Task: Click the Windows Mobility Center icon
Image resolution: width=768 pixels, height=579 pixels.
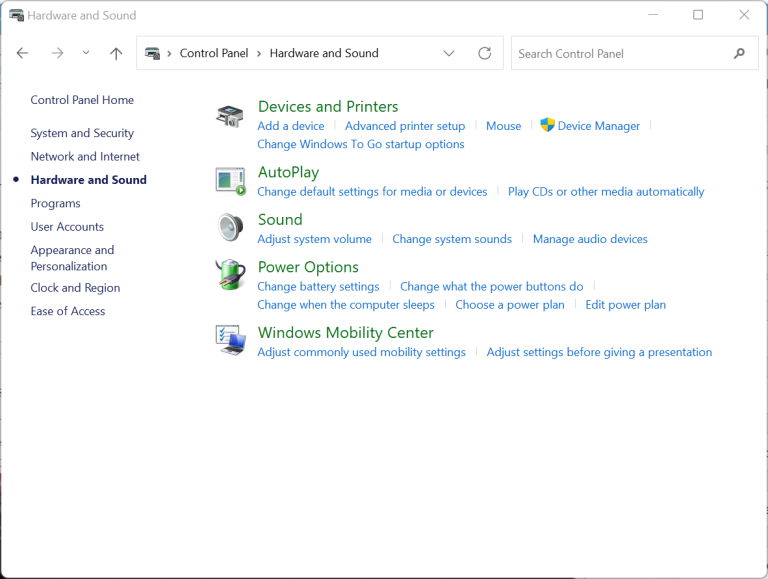Action: coord(230,339)
